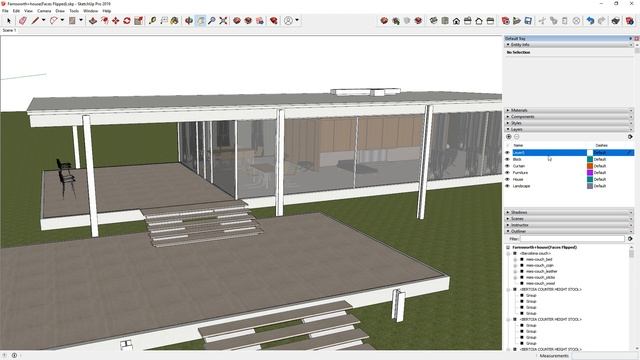Click the Block layer teal color swatch
Screen dimensions: 640x360
(x=590, y=159)
